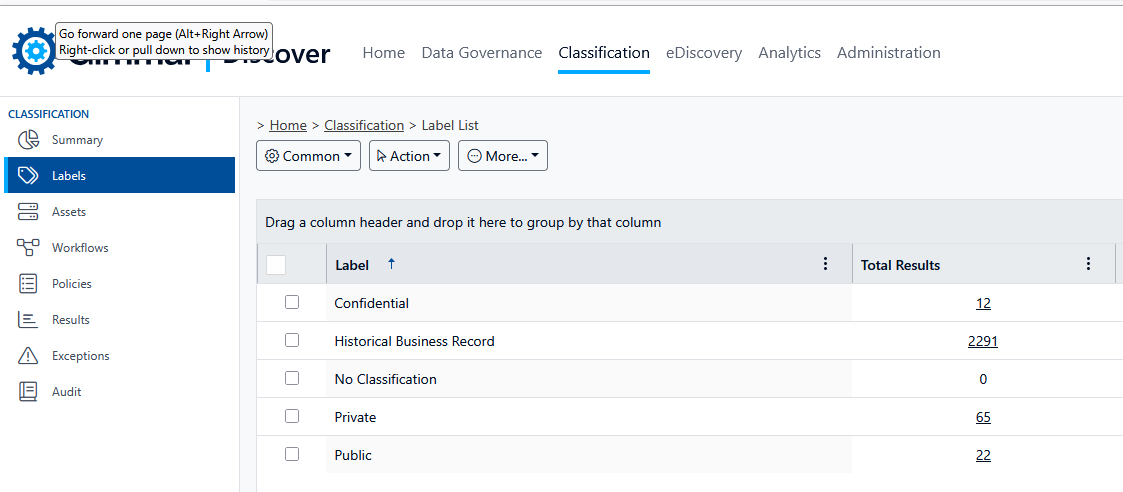Click the Workflows diagram icon
The width and height of the screenshot is (1123, 492).
tap(28, 248)
